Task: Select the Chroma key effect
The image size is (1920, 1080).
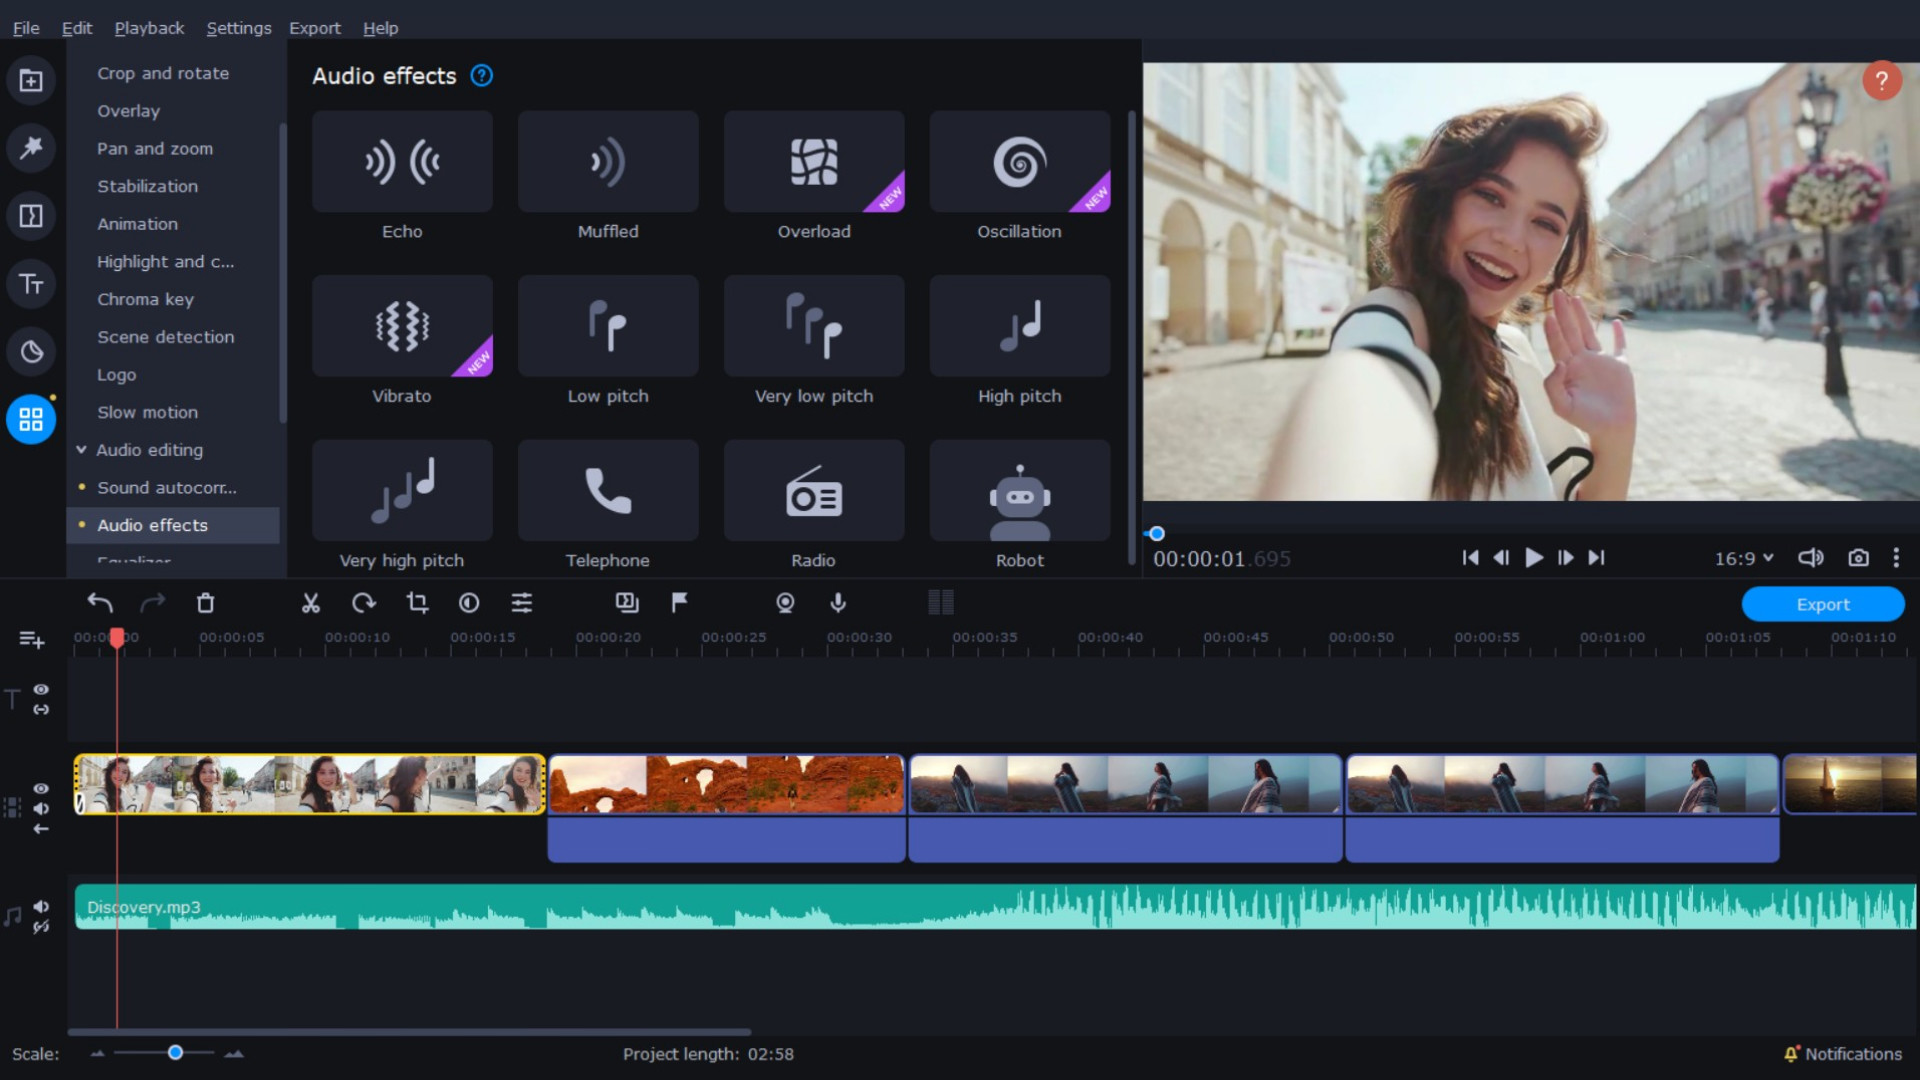Action: pyautogui.click(x=145, y=299)
